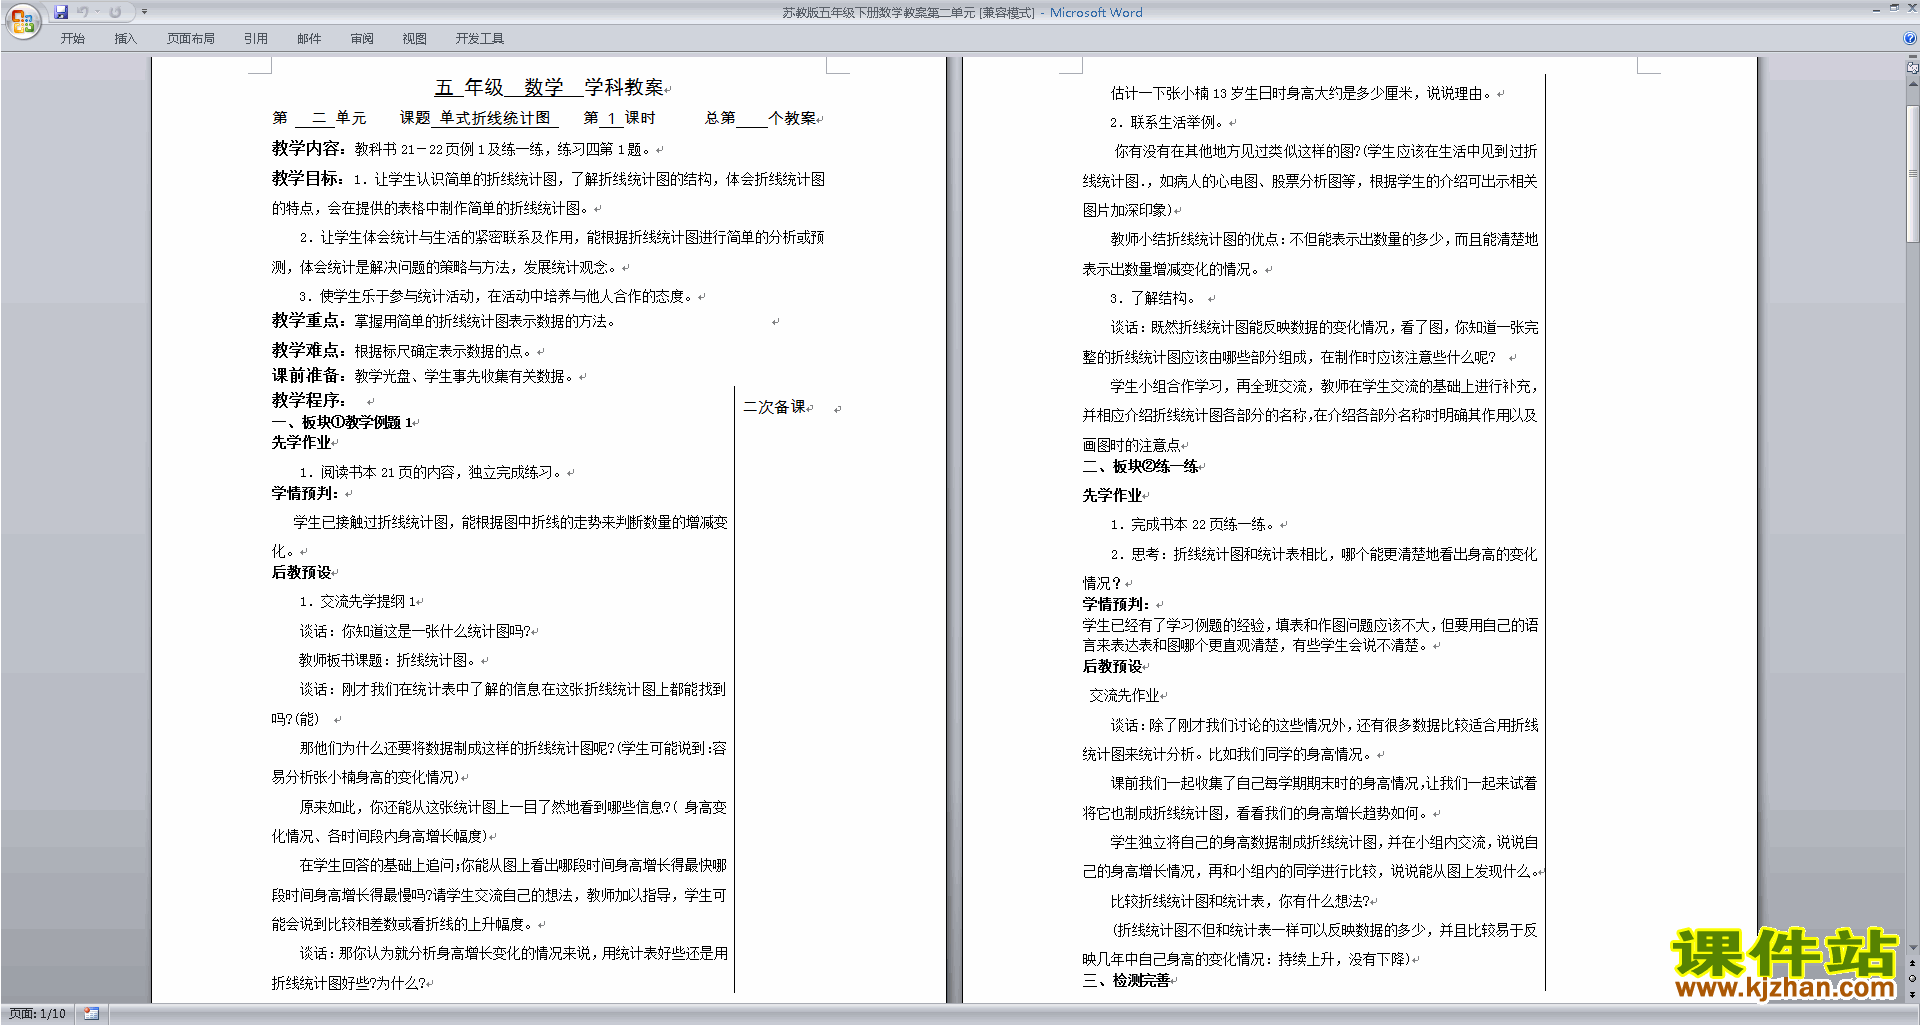
Task: Click the macro recording status bar icon
Action: point(92,1014)
